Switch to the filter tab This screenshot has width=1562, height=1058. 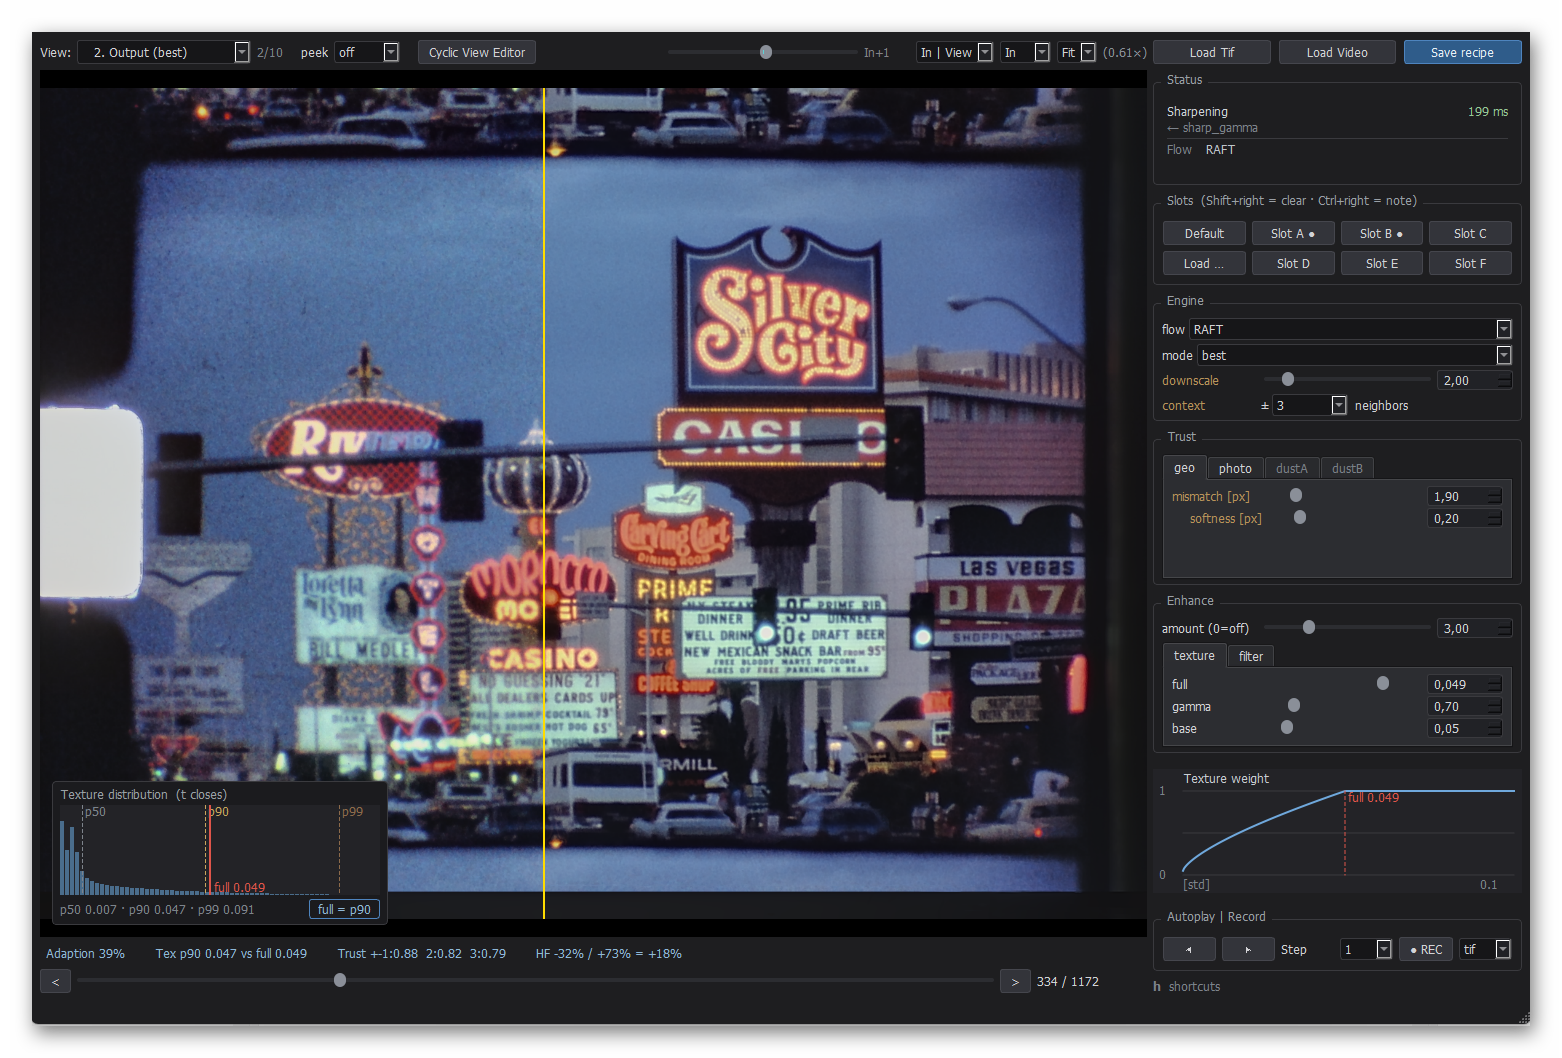(x=1251, y=656)
